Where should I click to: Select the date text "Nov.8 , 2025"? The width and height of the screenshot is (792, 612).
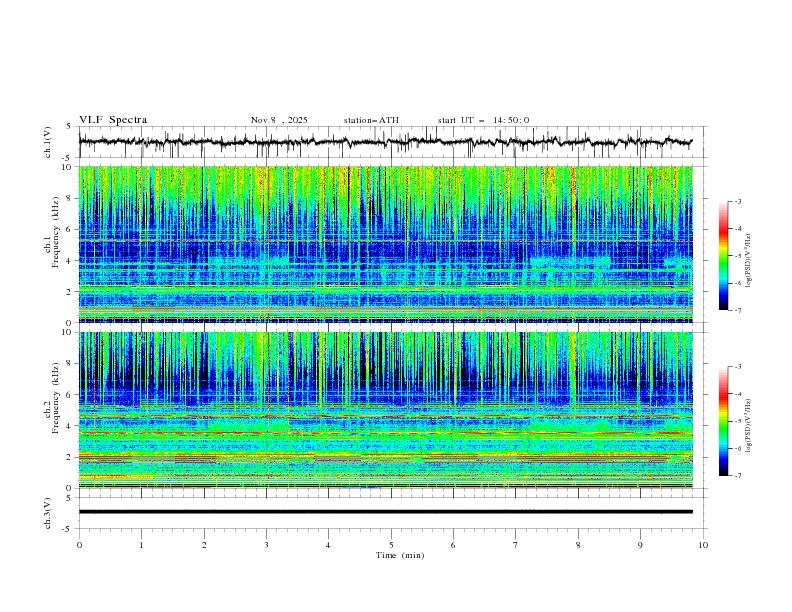279,120
